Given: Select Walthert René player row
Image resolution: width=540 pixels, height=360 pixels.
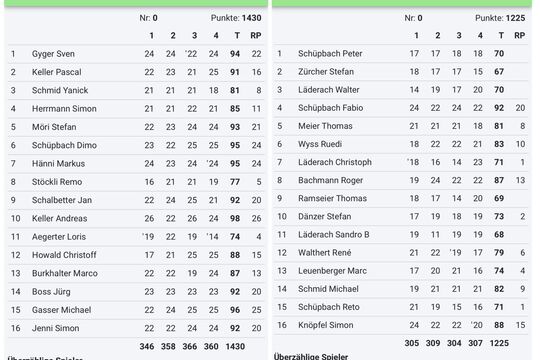Looking at the screenshot, I should click(401, 253).
